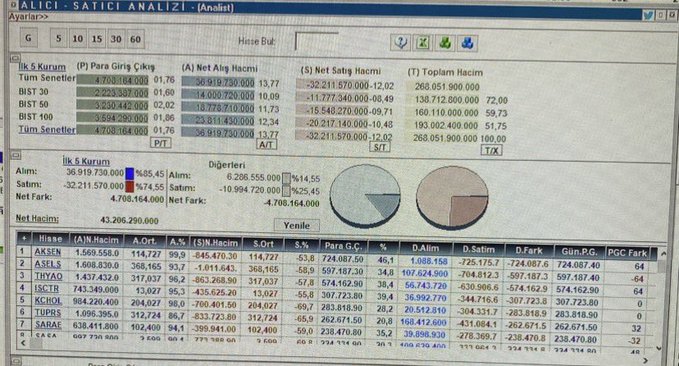The width and height of the screenshot is (679, 366).
Task: Click the plus header cell of the table
Action: click(24, 238)
